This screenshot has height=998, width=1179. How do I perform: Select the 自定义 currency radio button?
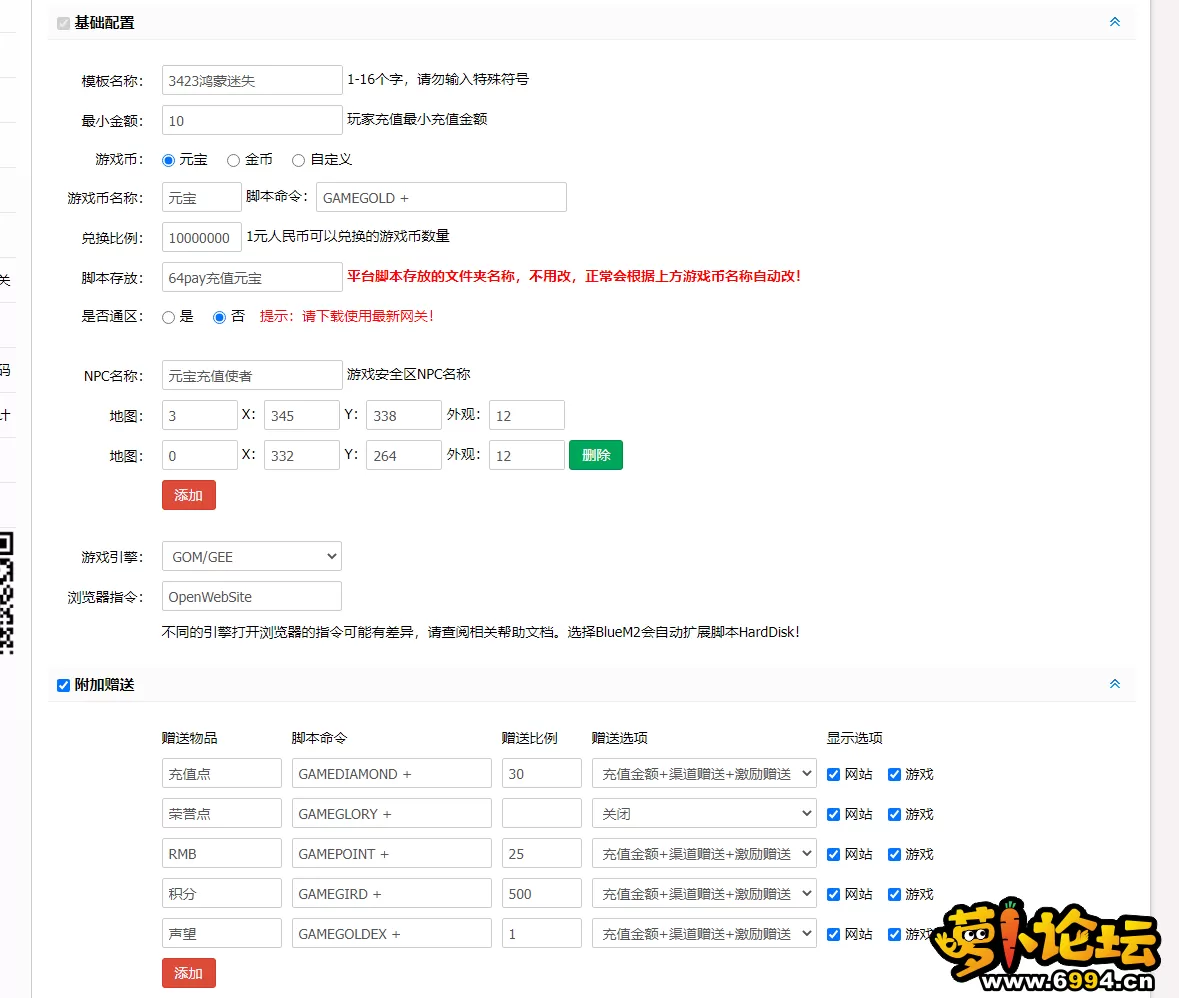click(299, 160)
